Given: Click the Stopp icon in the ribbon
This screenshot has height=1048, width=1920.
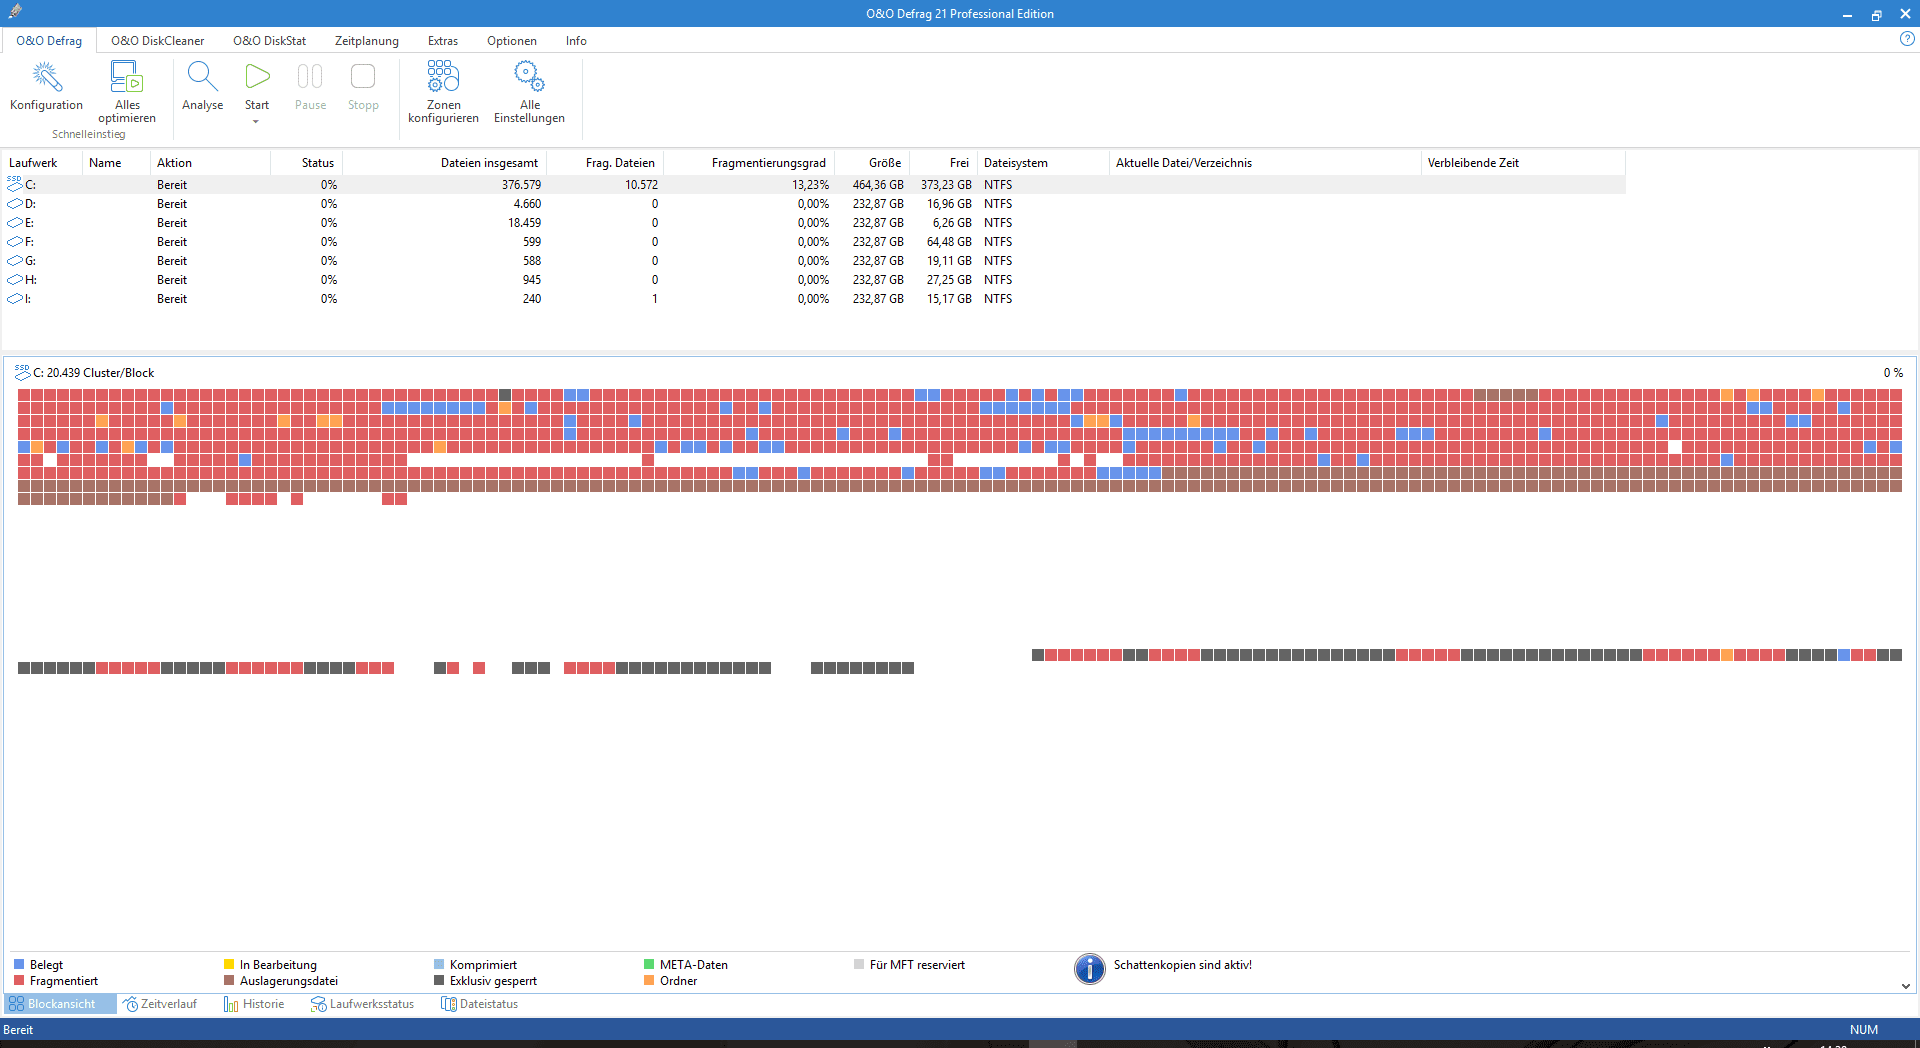Looking at the screenshot, I should point(363,77).
